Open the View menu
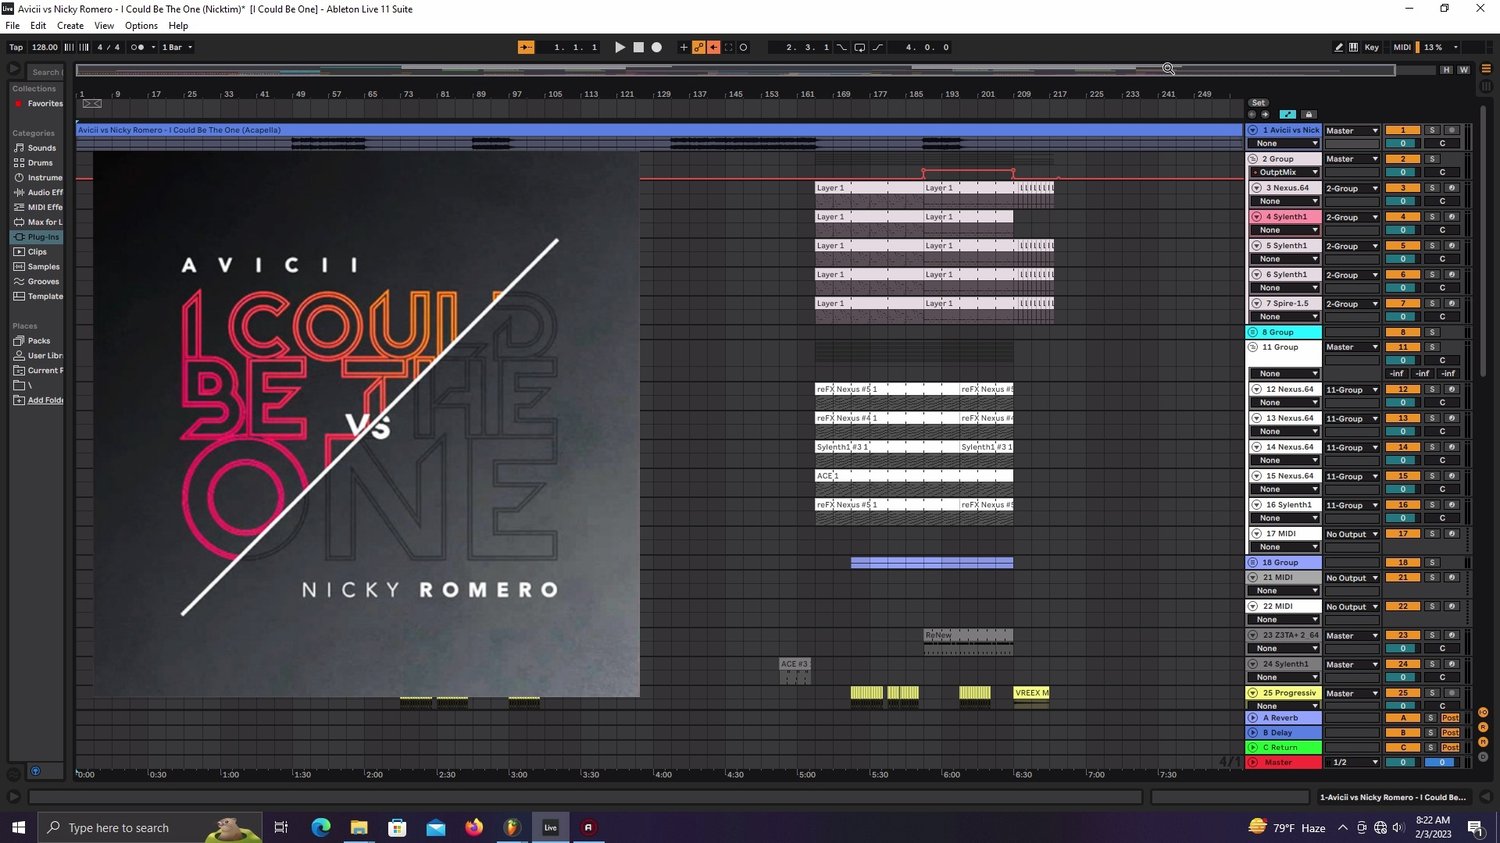 coord(104,26)
